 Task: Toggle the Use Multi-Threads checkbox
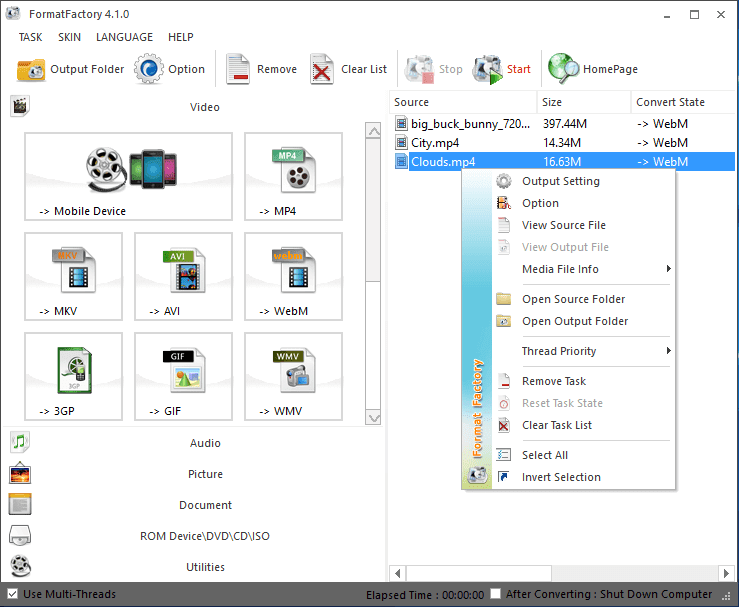pyautogui.click(x=13, y=594)
